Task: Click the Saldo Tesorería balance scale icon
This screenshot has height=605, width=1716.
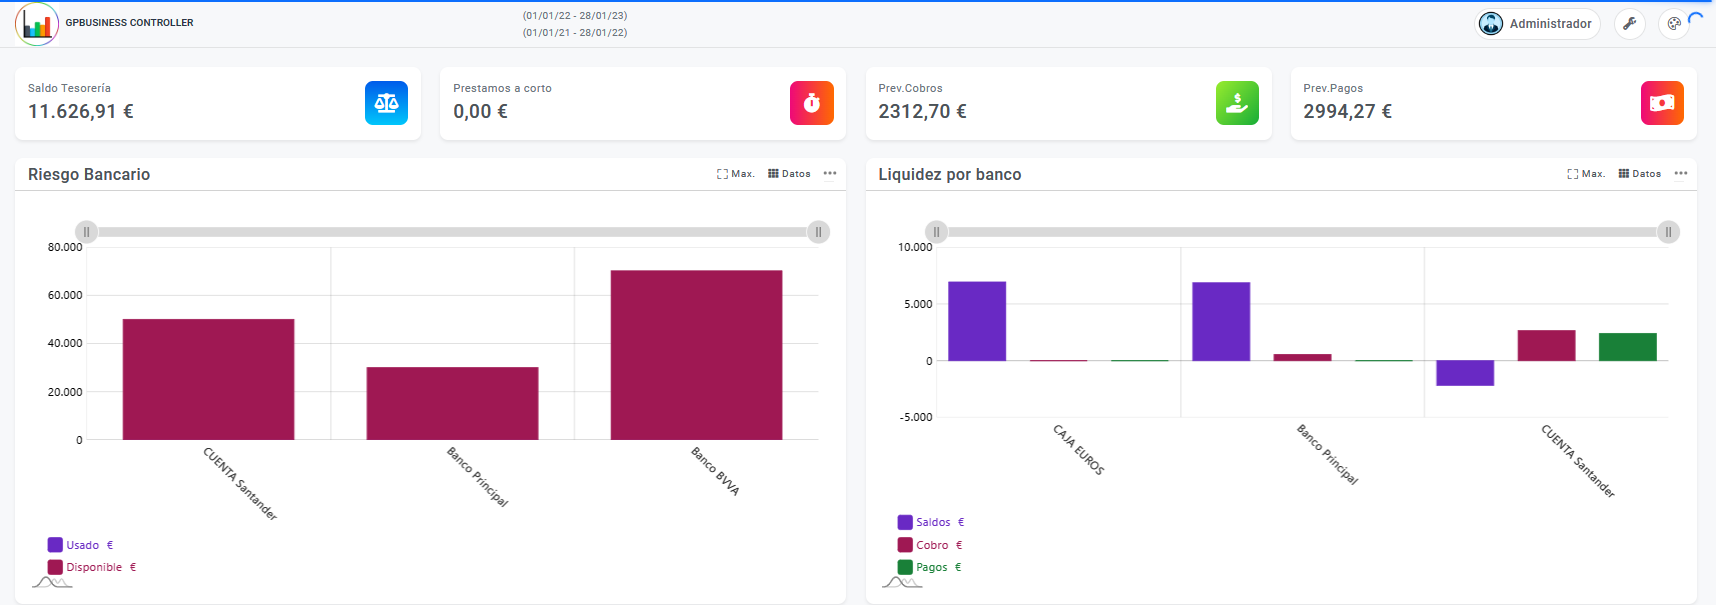Action: 386,103
